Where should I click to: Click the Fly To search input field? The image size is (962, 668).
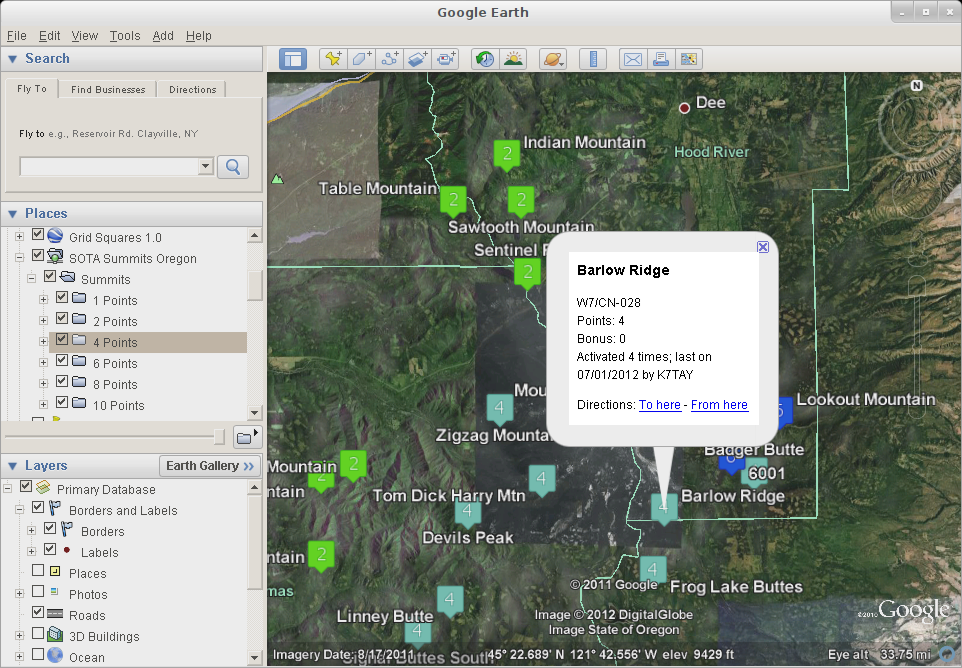tap(110, 166)
